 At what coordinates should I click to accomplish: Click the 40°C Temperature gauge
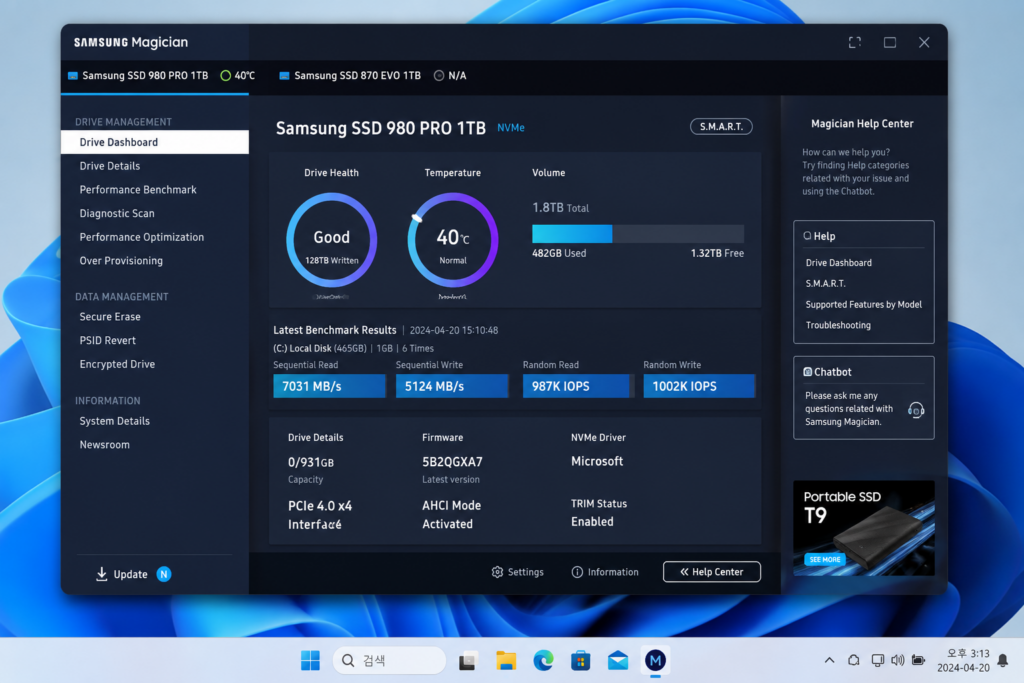click(x=453, y=240)
